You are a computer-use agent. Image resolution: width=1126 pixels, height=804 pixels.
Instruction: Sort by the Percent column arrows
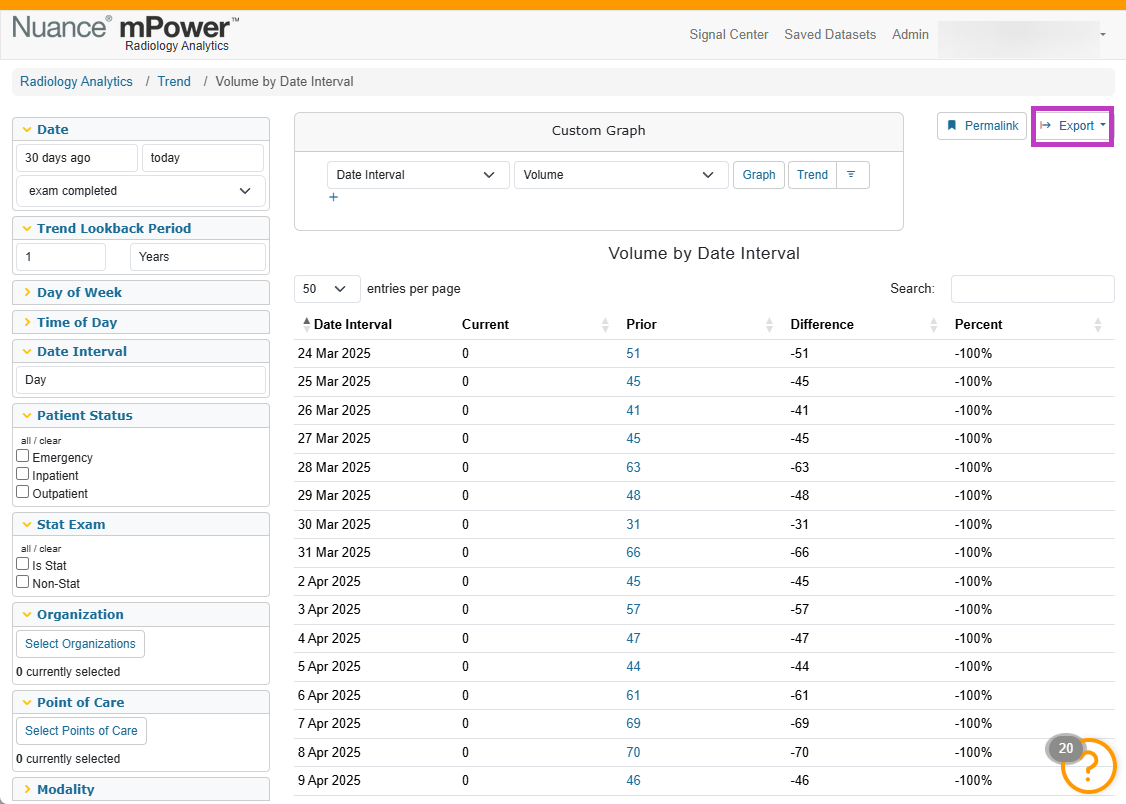point(1097,324)
